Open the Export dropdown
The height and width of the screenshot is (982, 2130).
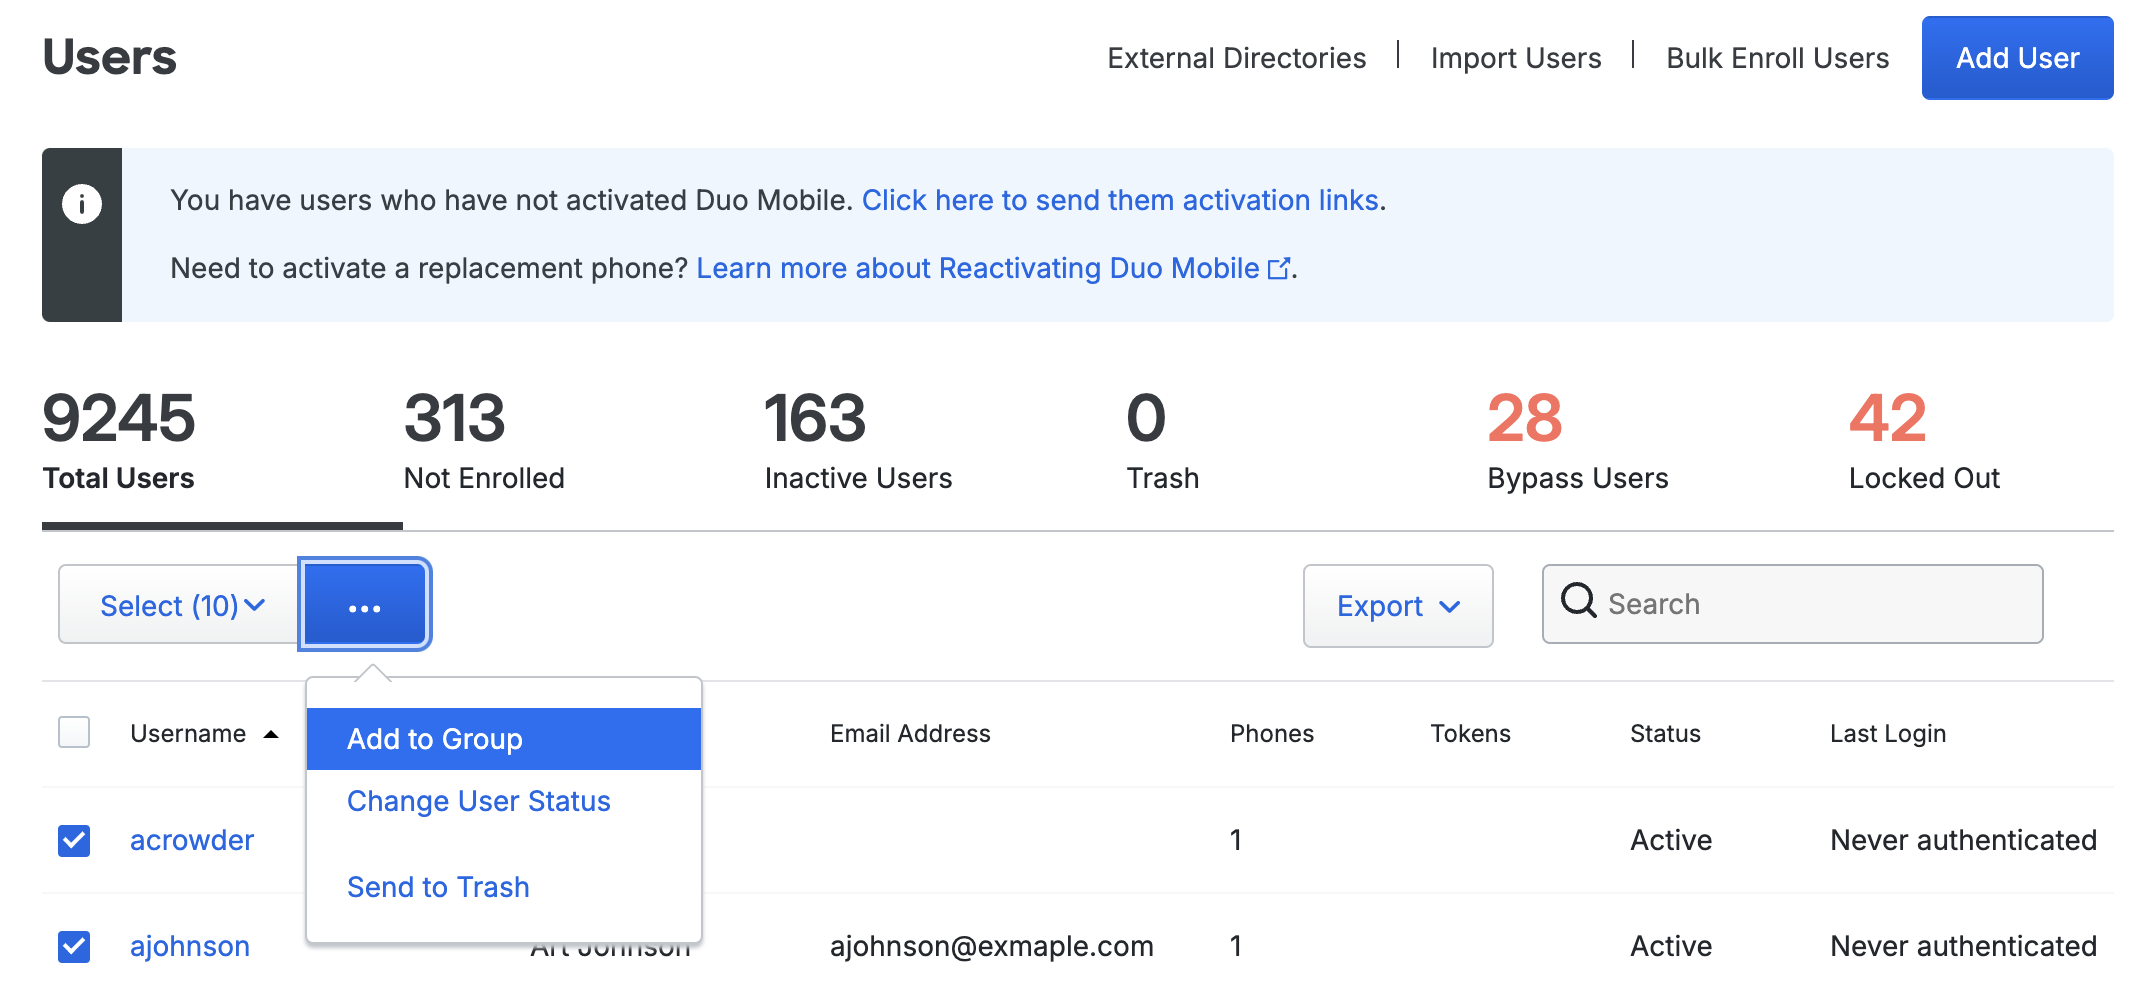(x=1397, y=604)
